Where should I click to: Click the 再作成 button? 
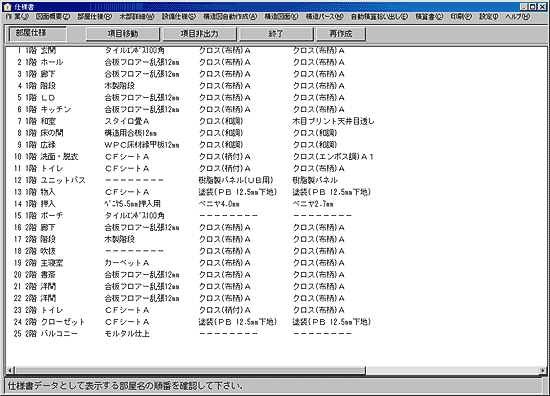(x=341, y=34)
